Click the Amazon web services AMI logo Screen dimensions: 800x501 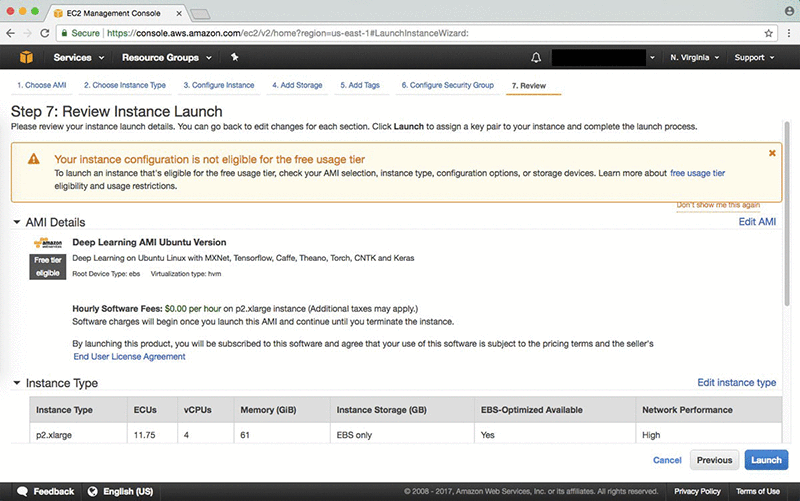(x=48, y=243)
